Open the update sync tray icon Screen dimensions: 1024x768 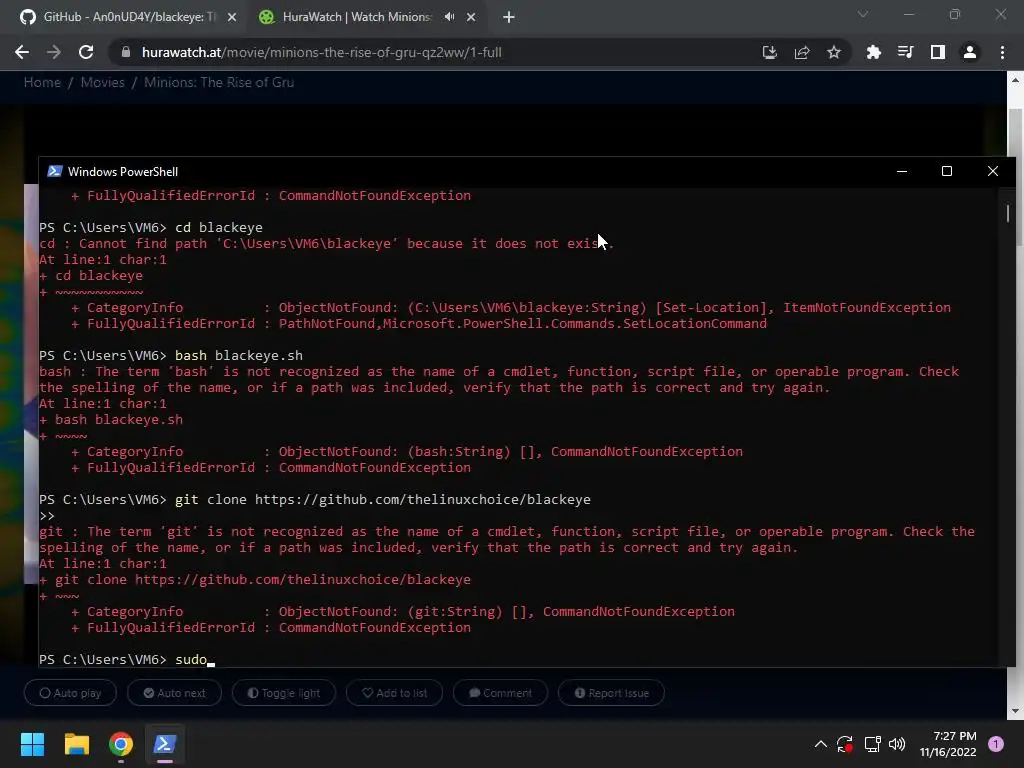coord(845,744)
